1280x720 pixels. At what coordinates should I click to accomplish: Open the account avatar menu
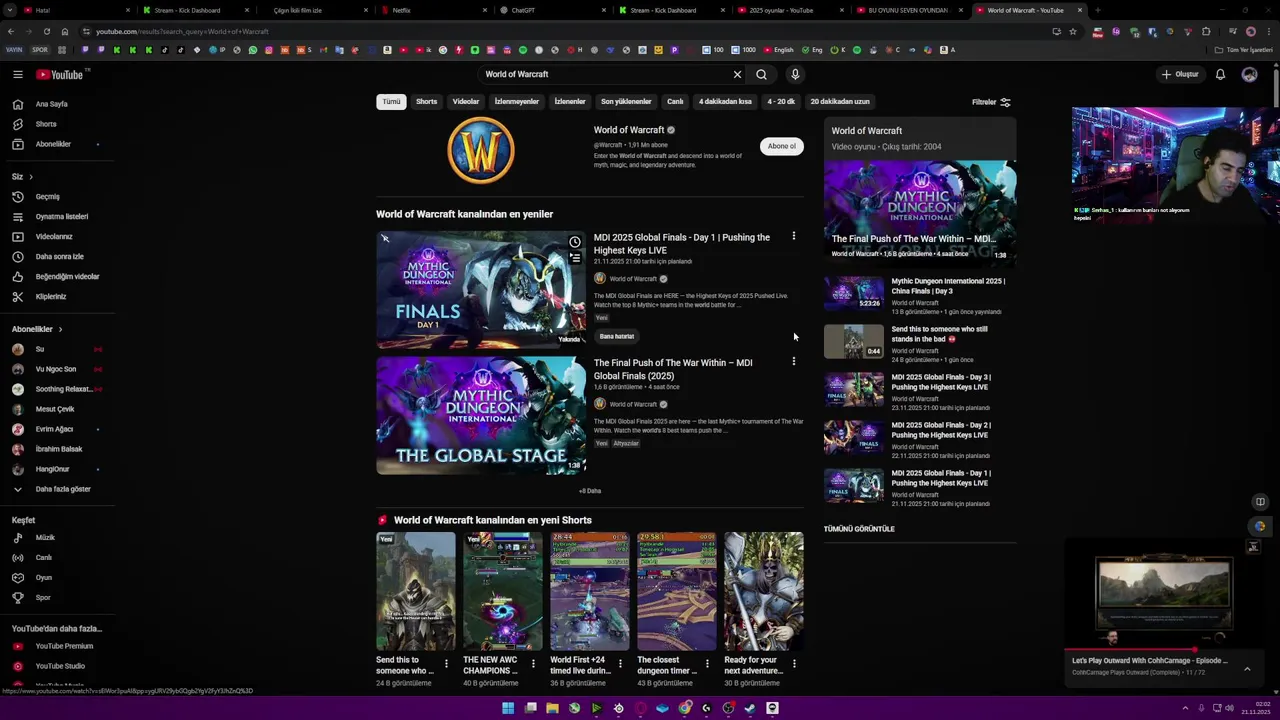point(1249,74)
